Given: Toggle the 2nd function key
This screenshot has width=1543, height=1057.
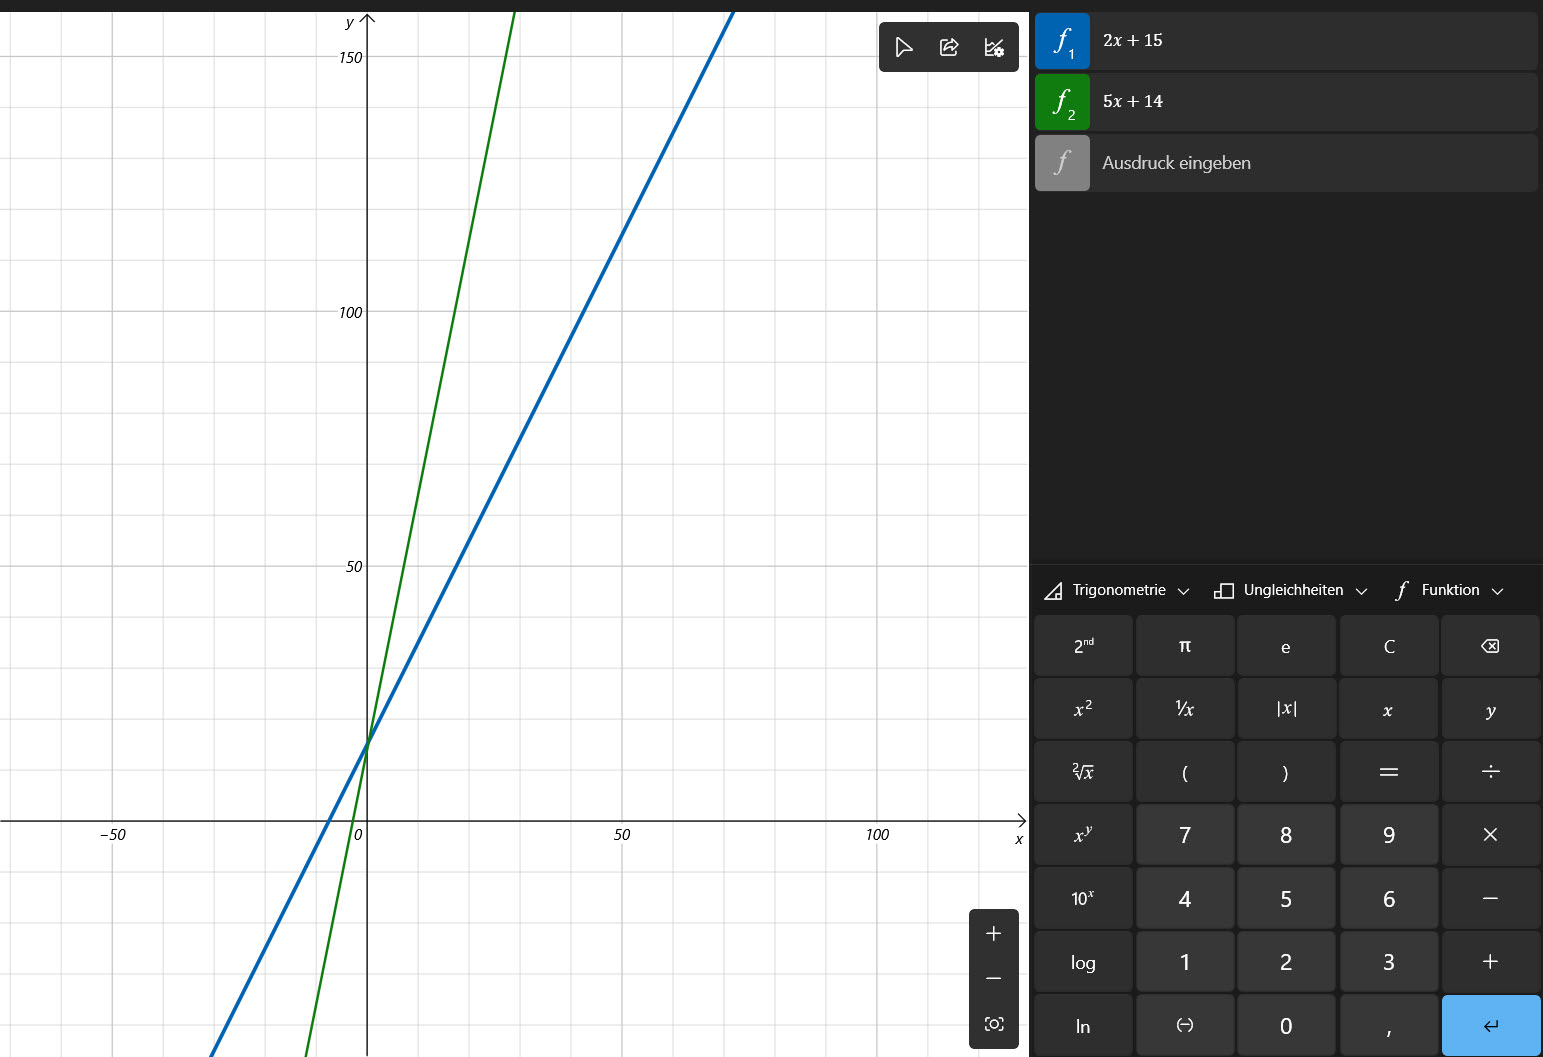Looking at the screenshot, I should (x=1083, y=646).
